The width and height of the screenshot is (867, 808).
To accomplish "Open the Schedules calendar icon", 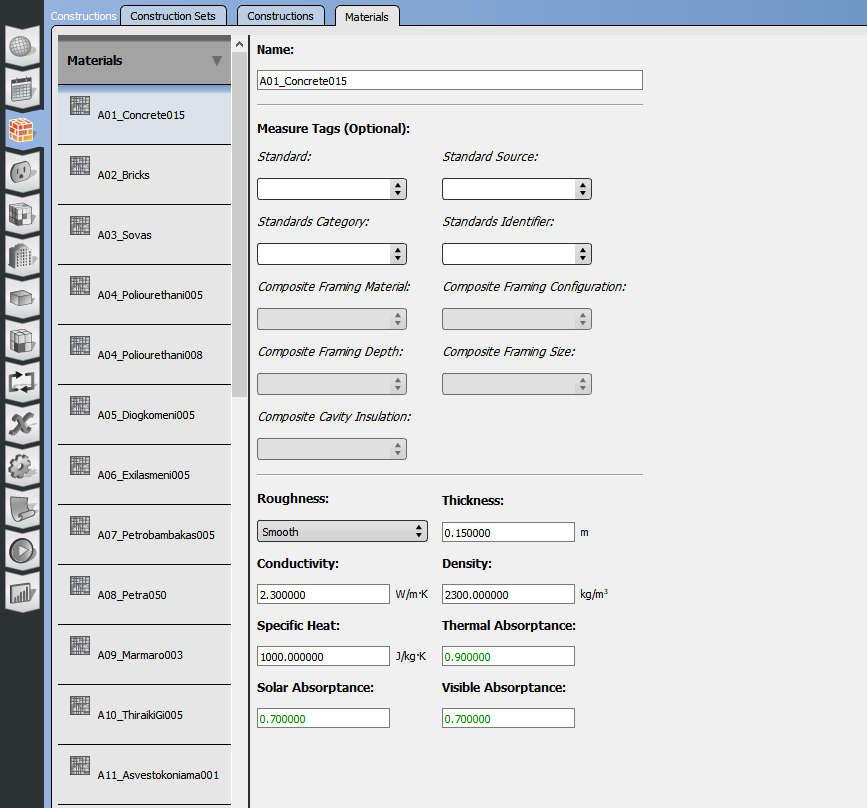I will pos(22,88).
